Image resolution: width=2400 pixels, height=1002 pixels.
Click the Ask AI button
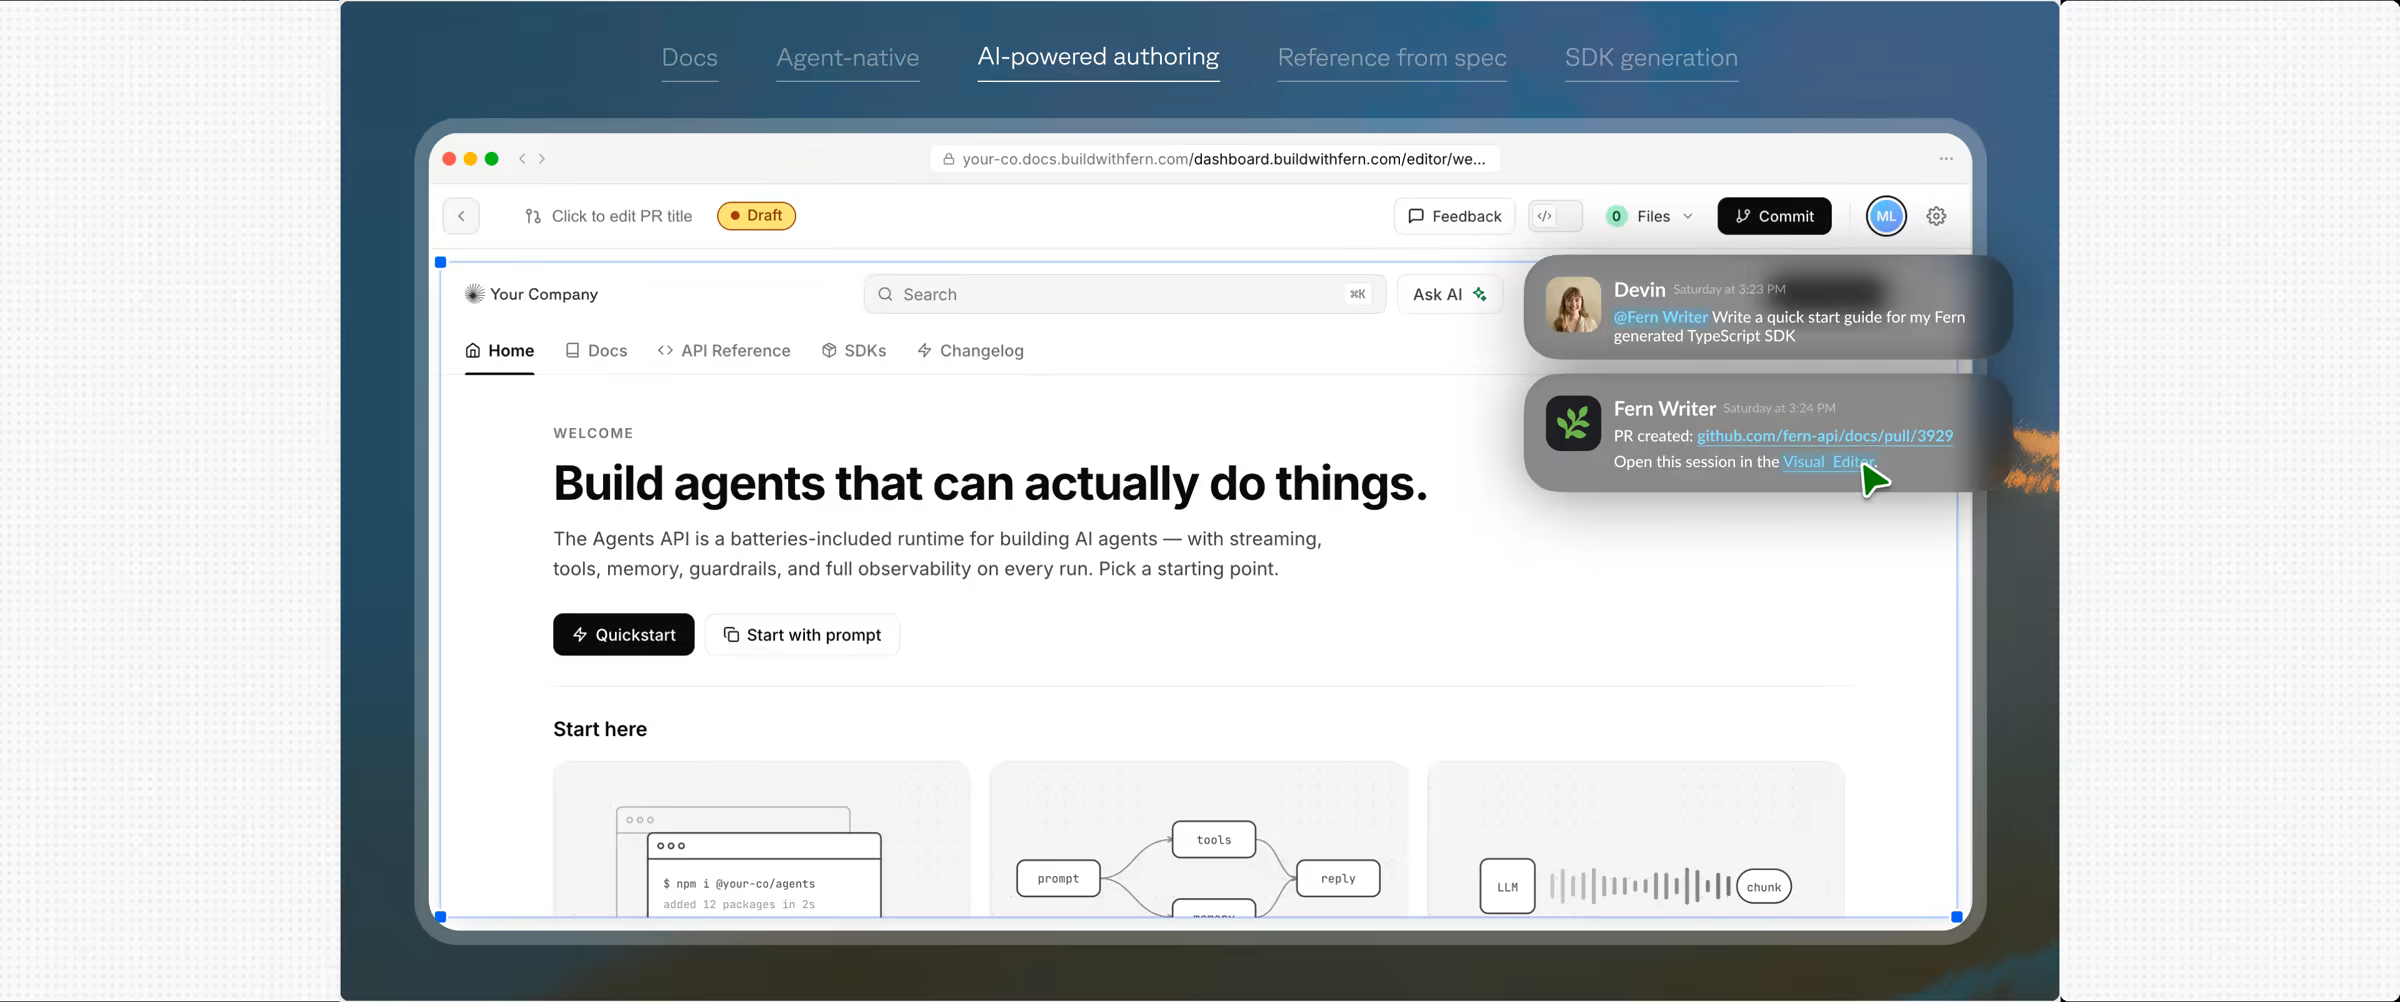coord(1449,294)
